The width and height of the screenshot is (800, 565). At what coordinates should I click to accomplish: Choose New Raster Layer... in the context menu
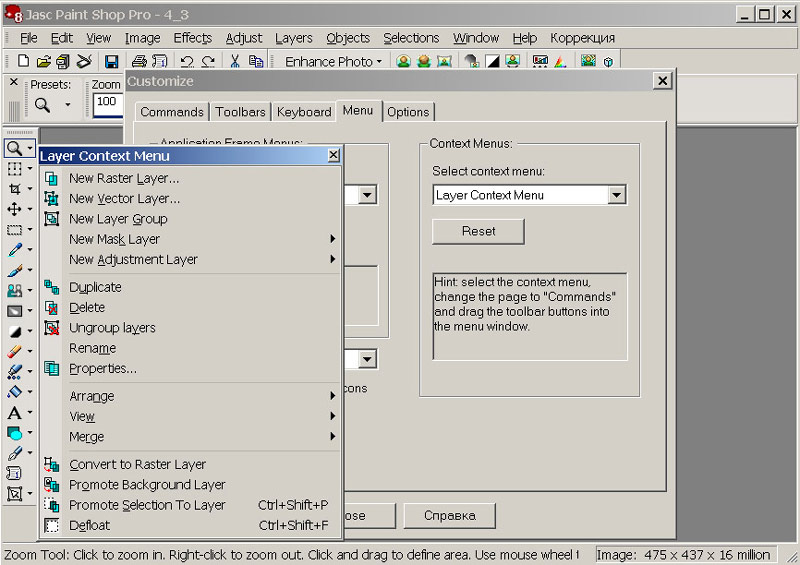190,178
